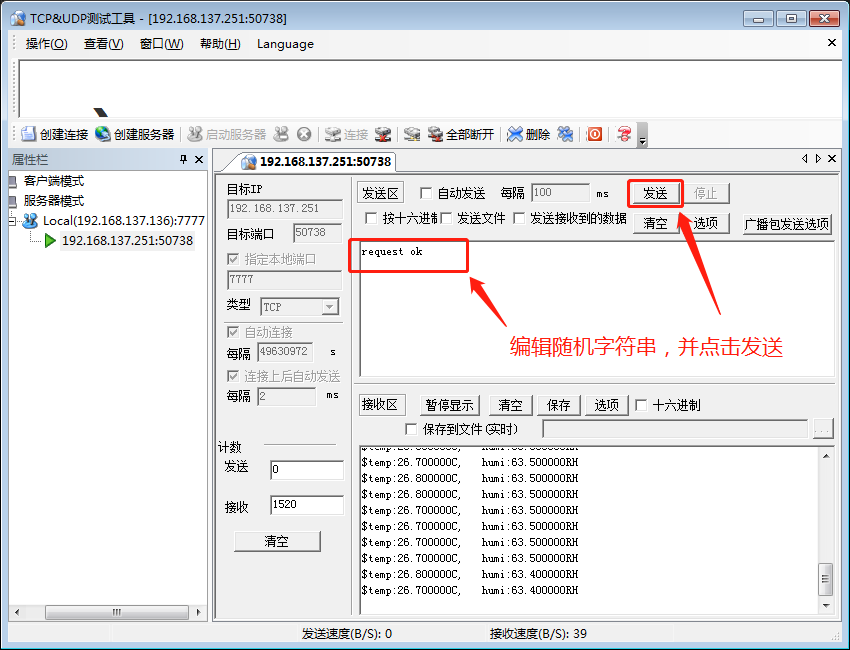Screen dimensions: 850x650
Task: Click the 创建服务器 create server globe icon
Action: coord(102,133)
